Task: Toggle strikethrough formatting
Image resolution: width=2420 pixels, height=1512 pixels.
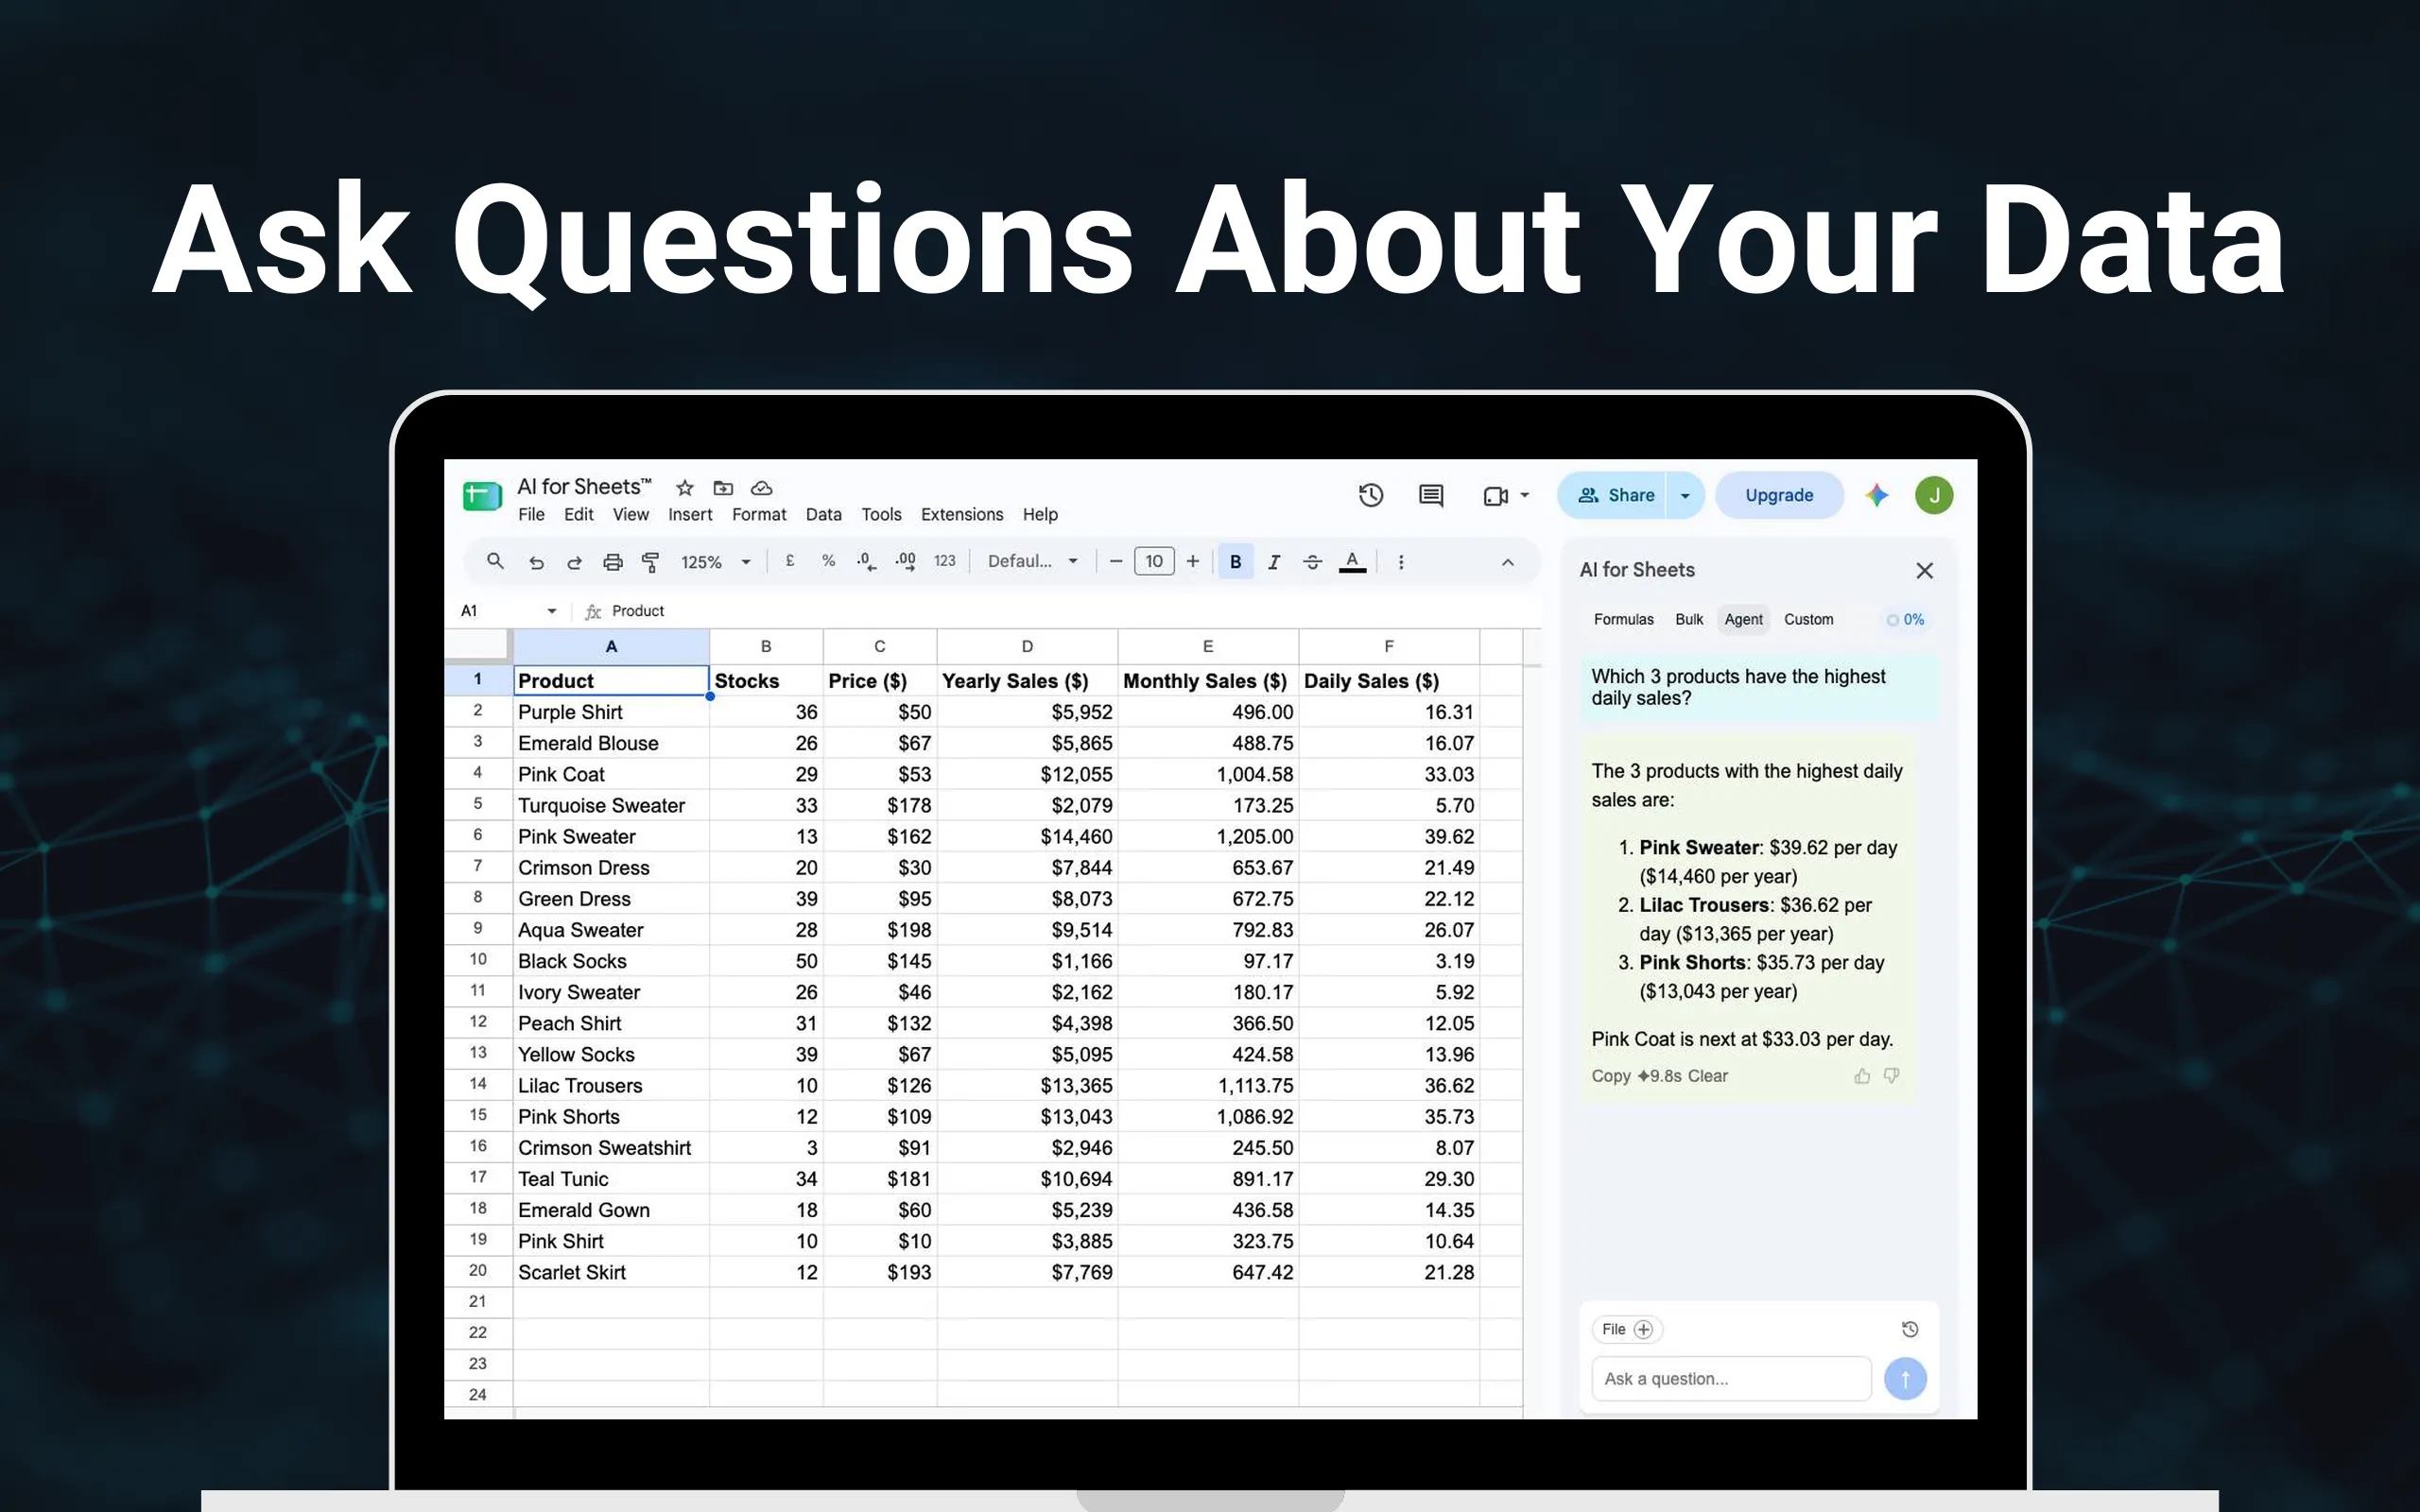Action: (1313, 562)
